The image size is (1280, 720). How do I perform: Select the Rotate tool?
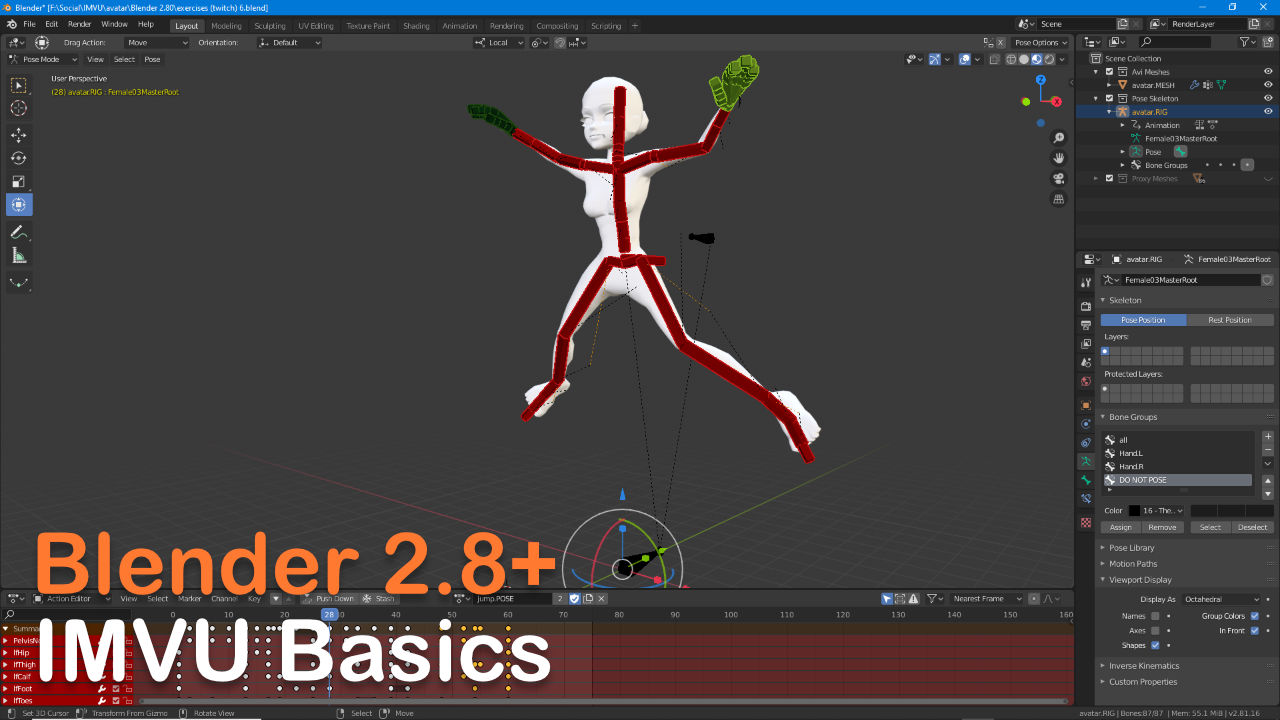19,158
